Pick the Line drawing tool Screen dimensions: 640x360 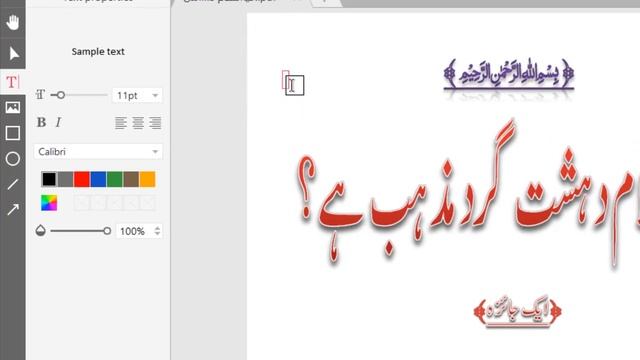13,184
